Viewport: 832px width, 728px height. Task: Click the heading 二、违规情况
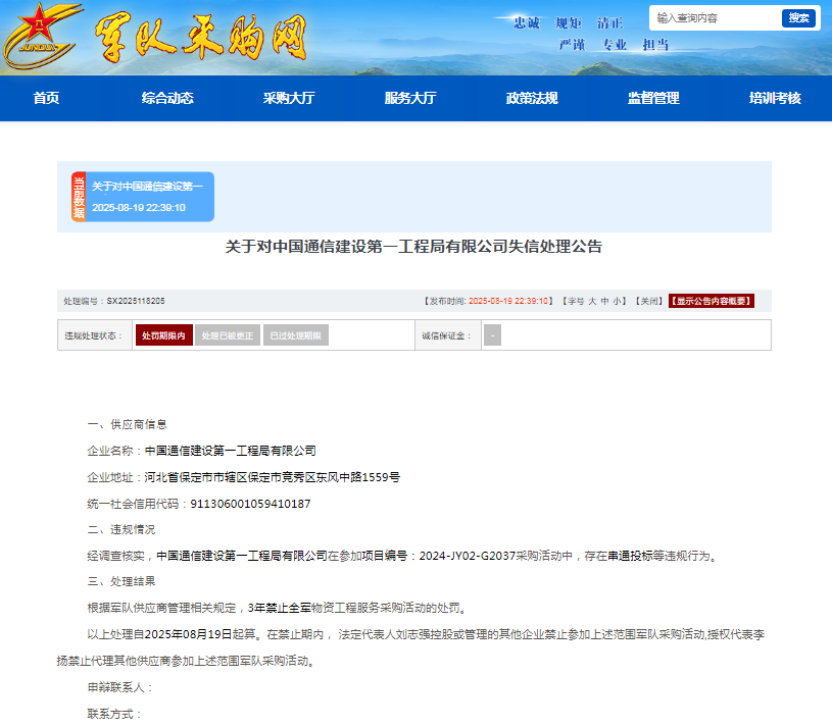122,530
